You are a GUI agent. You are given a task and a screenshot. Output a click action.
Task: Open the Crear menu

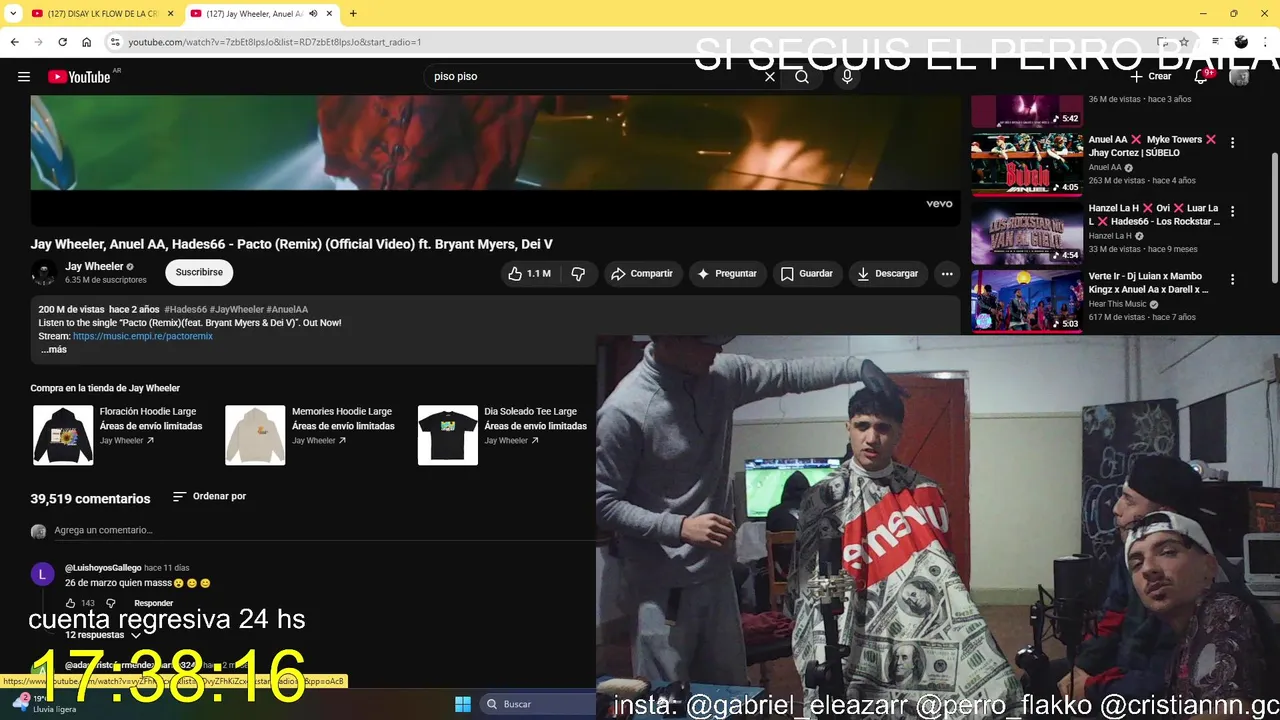(1150, 76)
